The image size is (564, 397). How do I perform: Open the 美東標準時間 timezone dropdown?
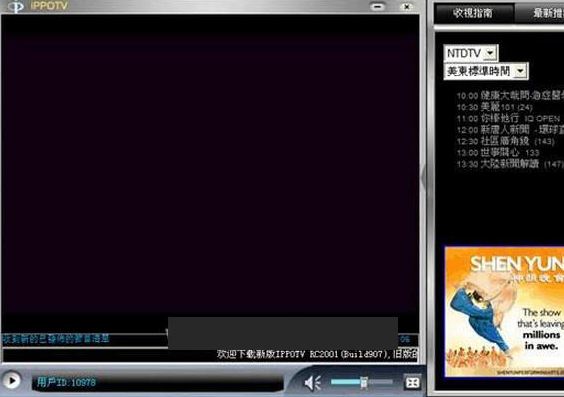click(486, 71)
